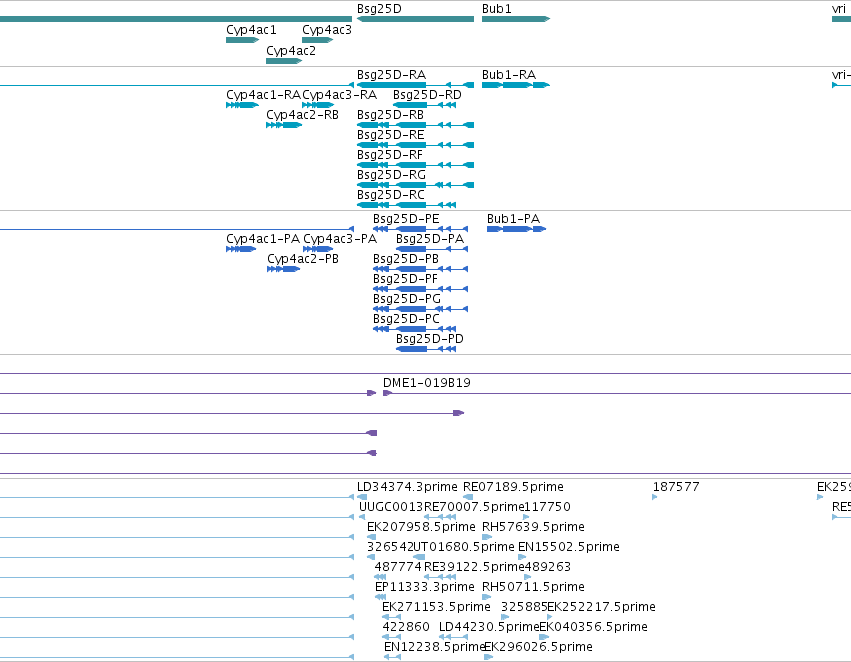The image size is (851, 662).
Task: Open the Bsg25D-RA transcript
Action: click(x=415, y=85)
